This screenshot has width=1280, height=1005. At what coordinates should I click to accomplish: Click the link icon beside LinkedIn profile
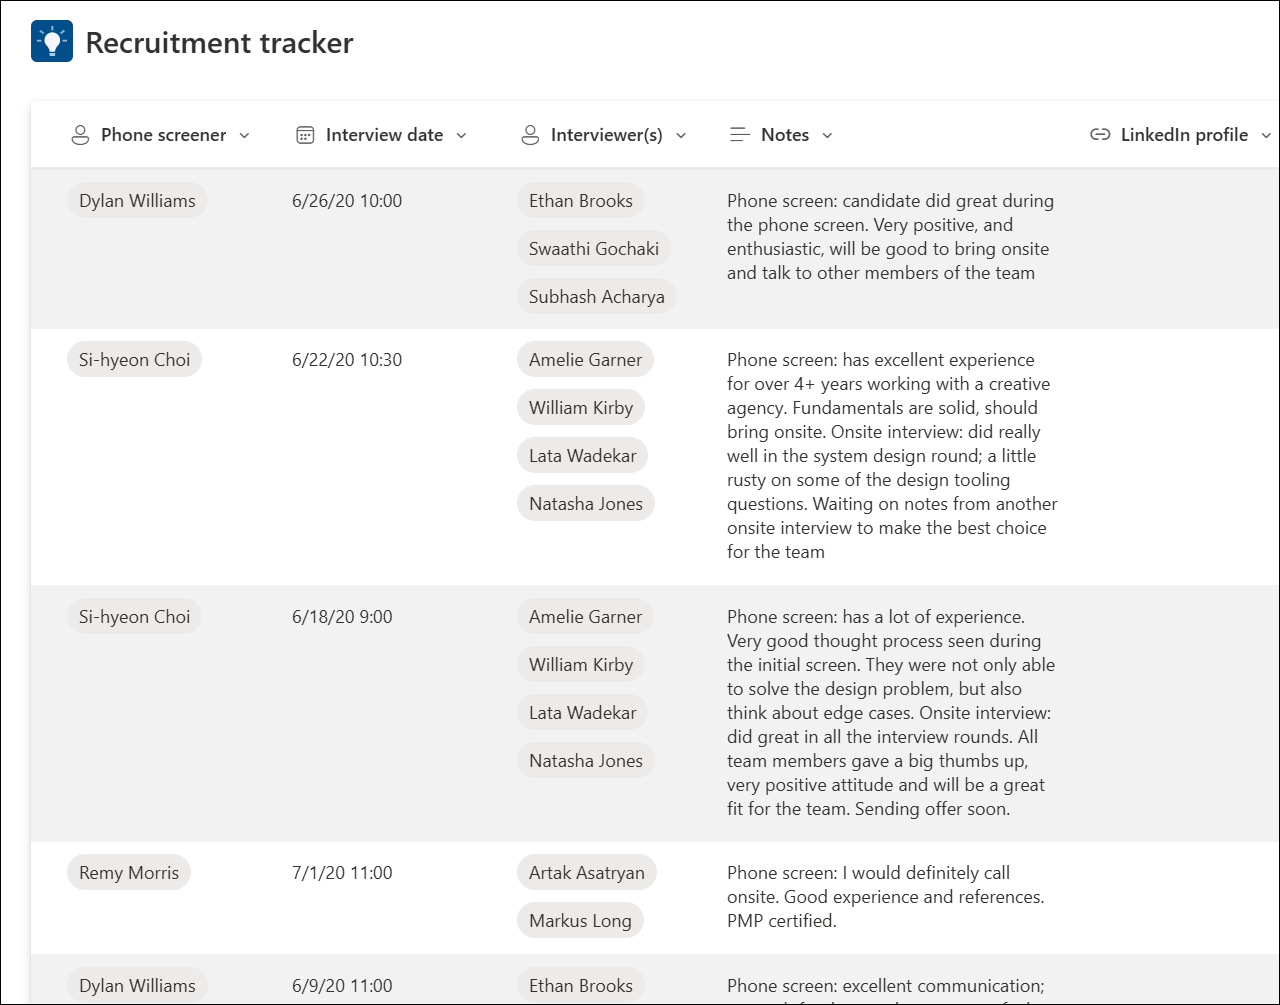[1100, 134]
